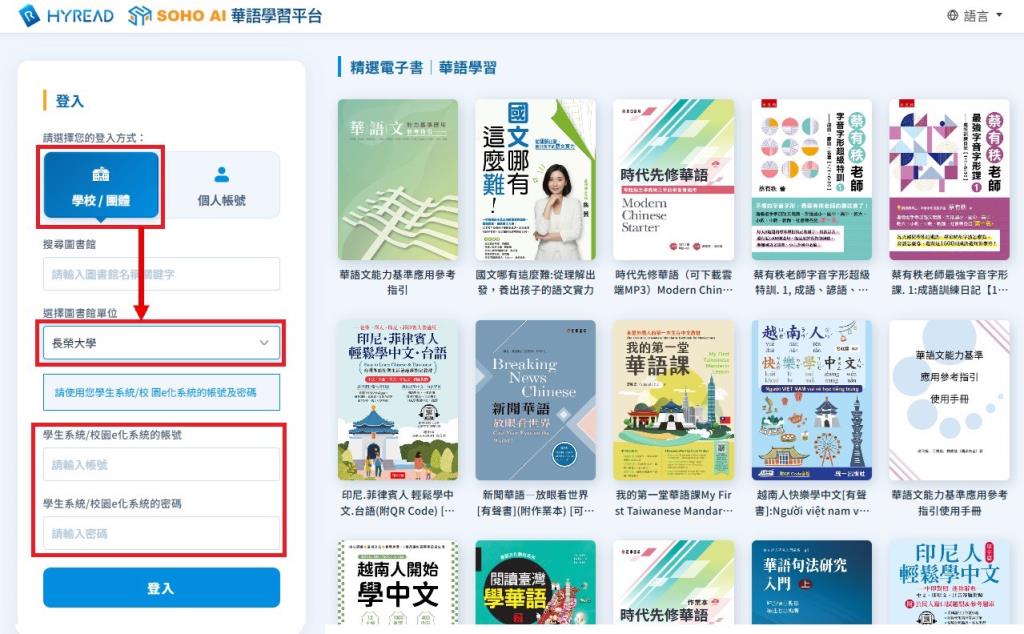Focus the 搜尋圖書館 search field
The height and width of the screenshot is (634, 1024).
[x=161, y=274]
